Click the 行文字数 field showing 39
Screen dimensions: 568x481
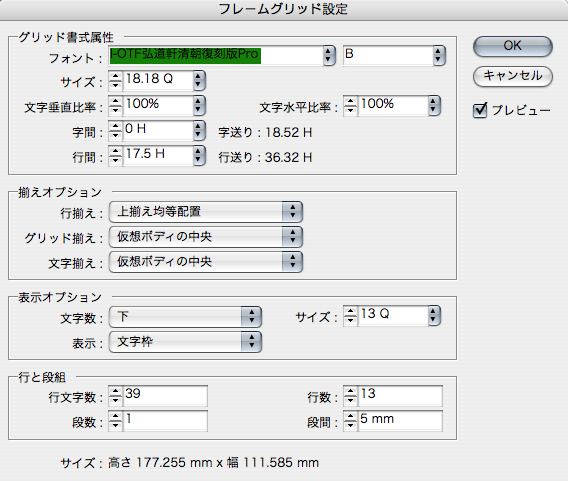pos(166,396)
